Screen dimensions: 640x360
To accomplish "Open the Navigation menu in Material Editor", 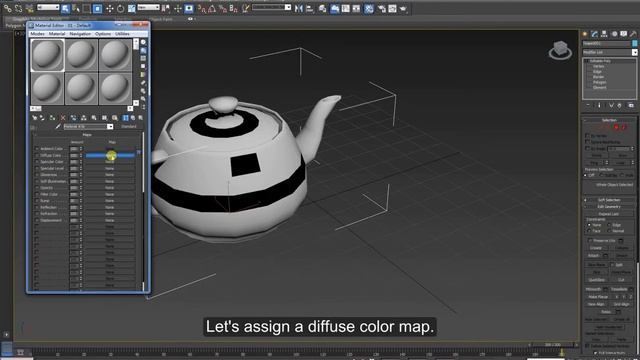I will (x=80, y=34).
